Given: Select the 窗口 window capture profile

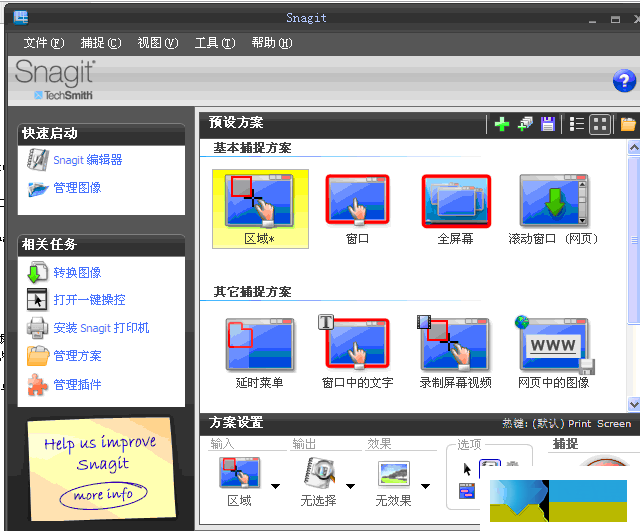Looking at the screenshot, I should click(x=358, y=209).
